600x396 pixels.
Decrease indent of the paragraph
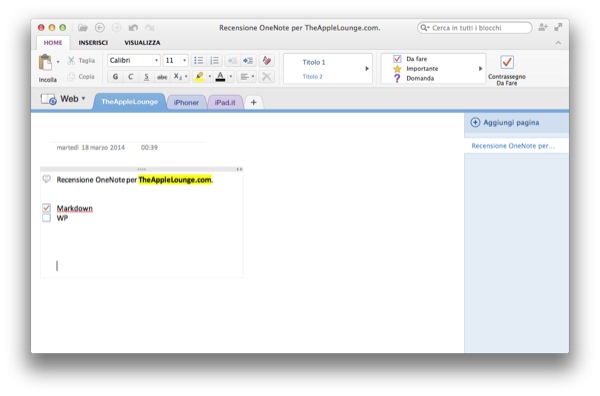pyautogui.click(x=232, y=60)
